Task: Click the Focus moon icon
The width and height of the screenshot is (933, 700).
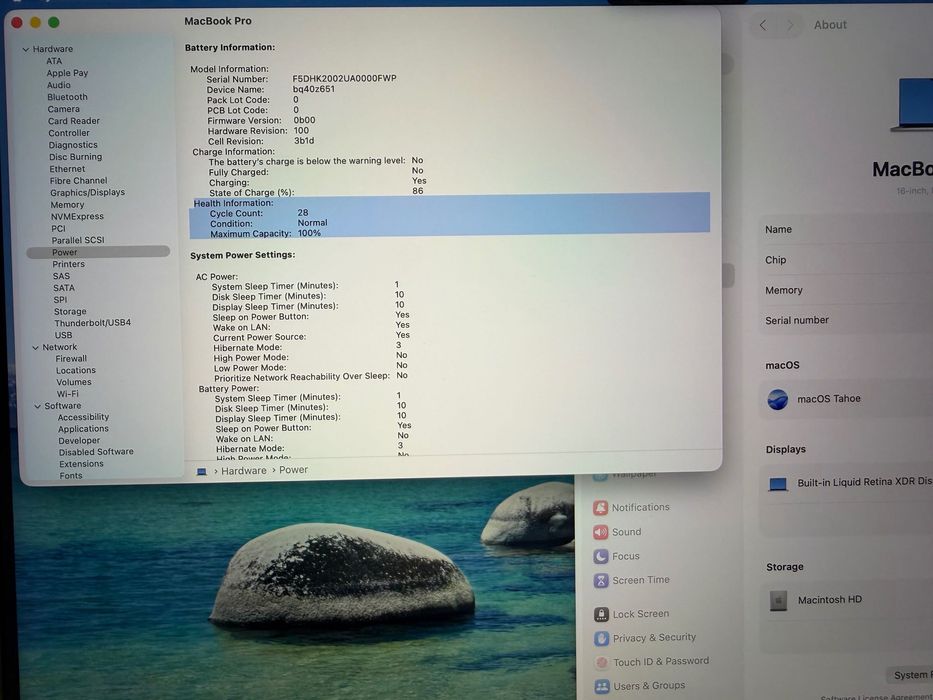Action: pos(601,556)
